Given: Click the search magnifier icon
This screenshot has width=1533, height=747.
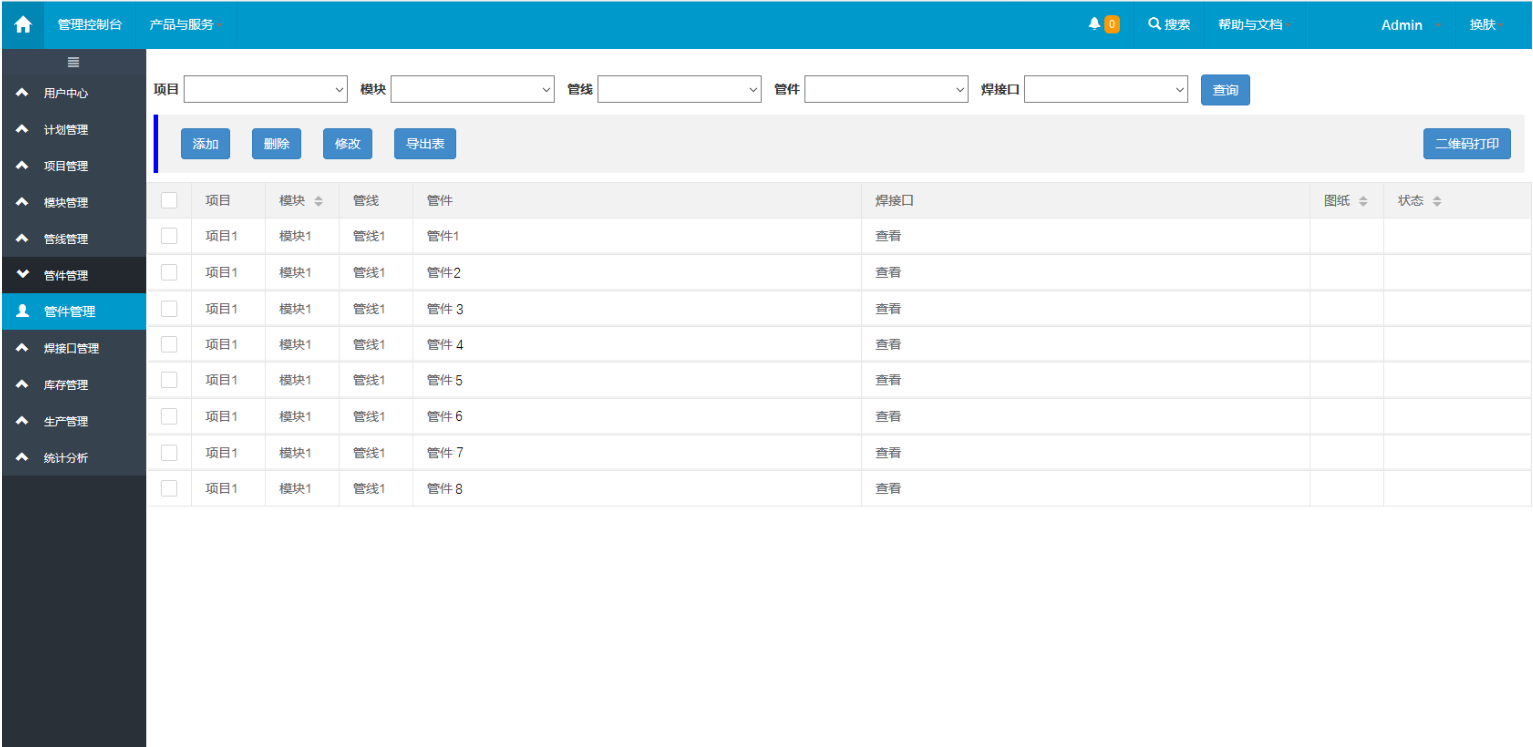Looking at the screenshot, I should point(1154,24).
